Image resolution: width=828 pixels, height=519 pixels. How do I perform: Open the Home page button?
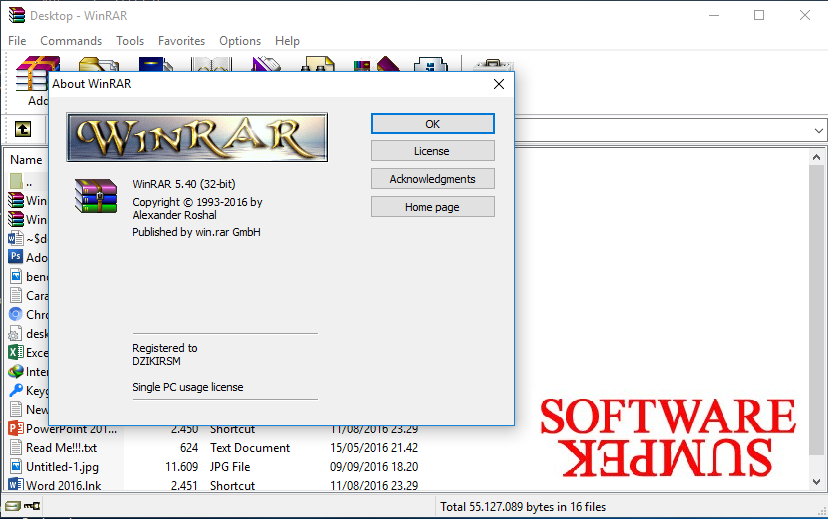(x=432, y=207)
